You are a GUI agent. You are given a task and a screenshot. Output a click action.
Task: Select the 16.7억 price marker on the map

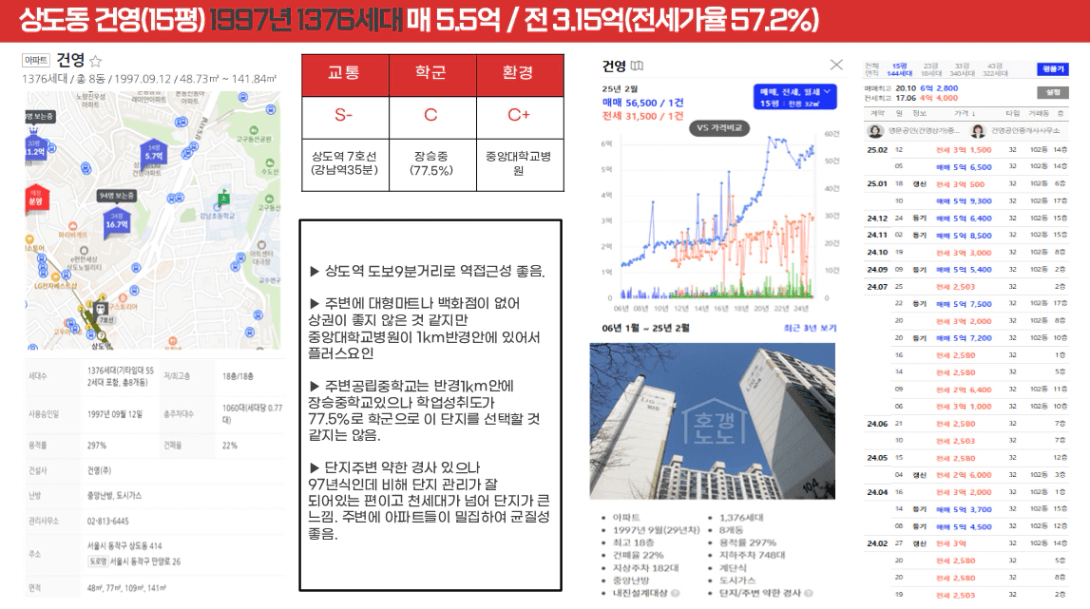click(x=117, y=223)
